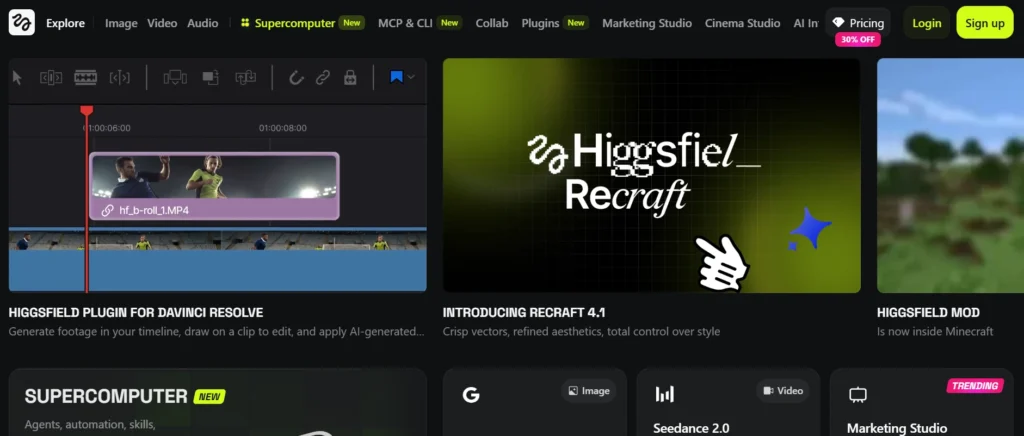Image resolution: width=1024 pixels, height=436 pixels.
Task: Click the Seedance bars icon
Action: (x=664, y=394)
